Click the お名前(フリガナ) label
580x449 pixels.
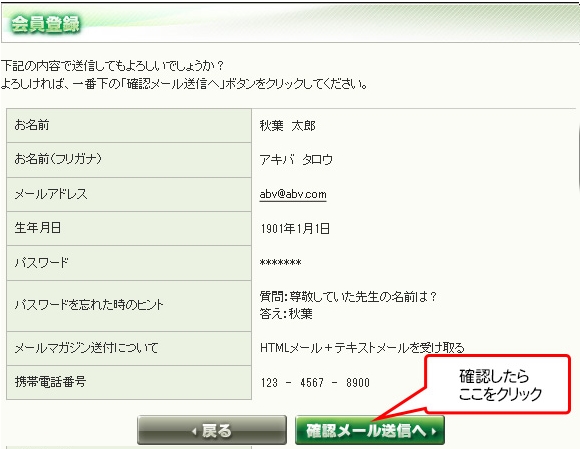coord(58,159)
